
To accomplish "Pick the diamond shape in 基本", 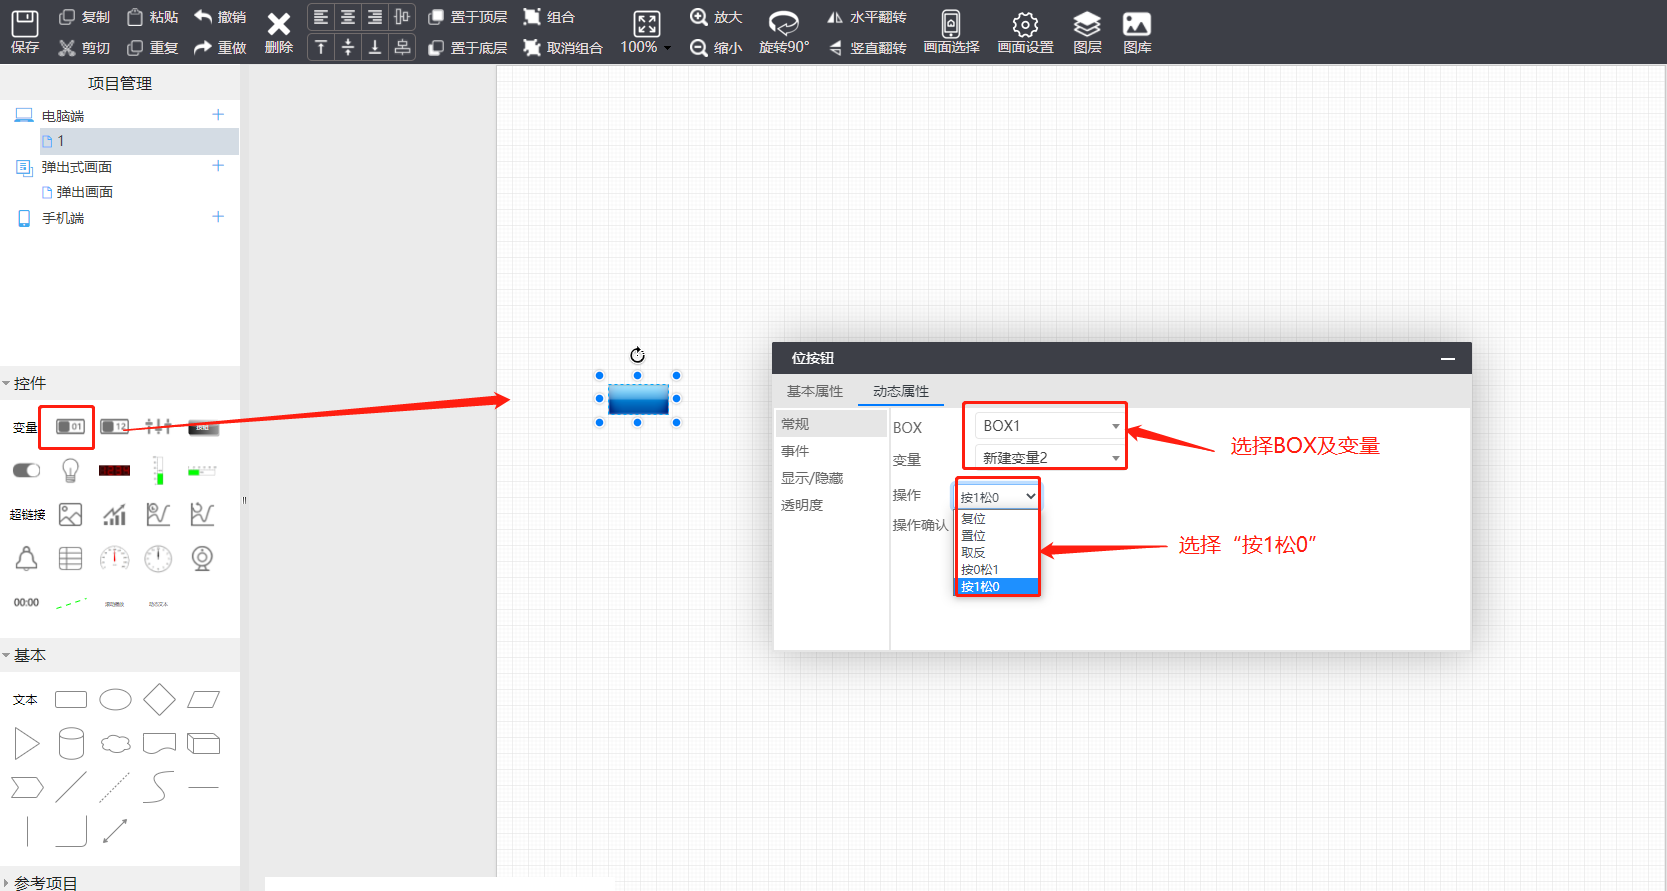I will (x=159, y=699).
